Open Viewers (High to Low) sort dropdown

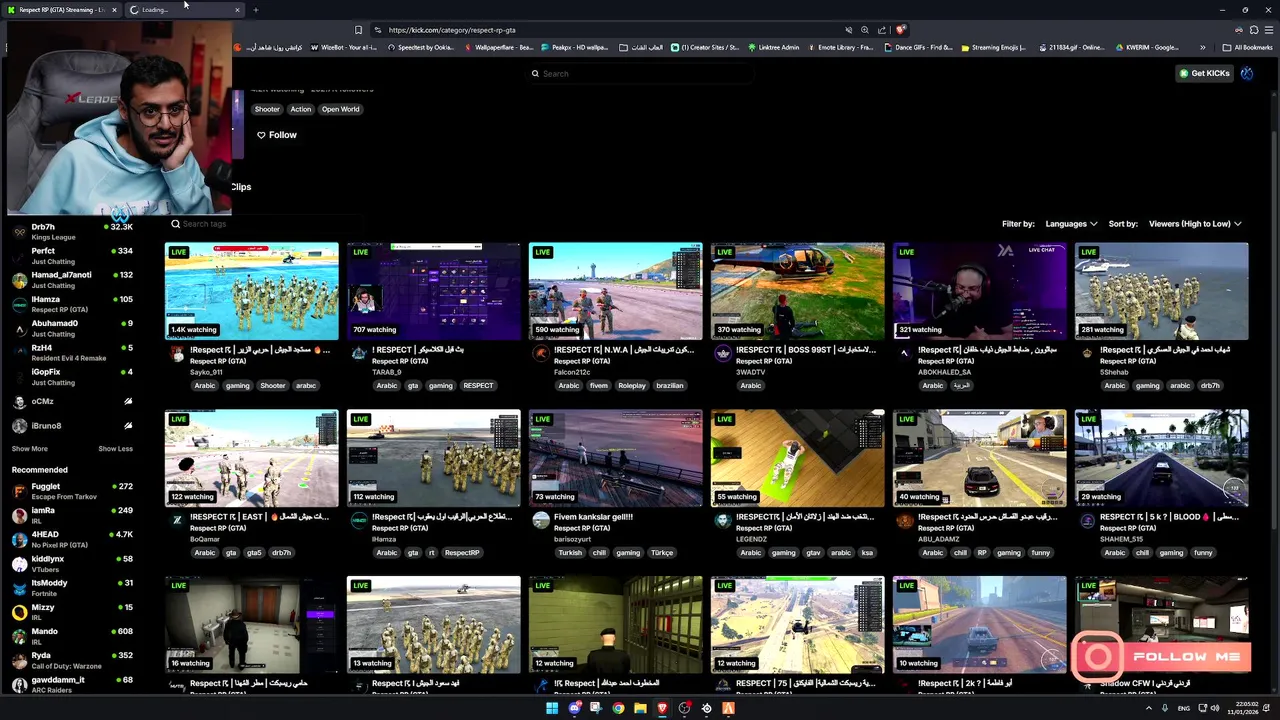(1195, 224)
